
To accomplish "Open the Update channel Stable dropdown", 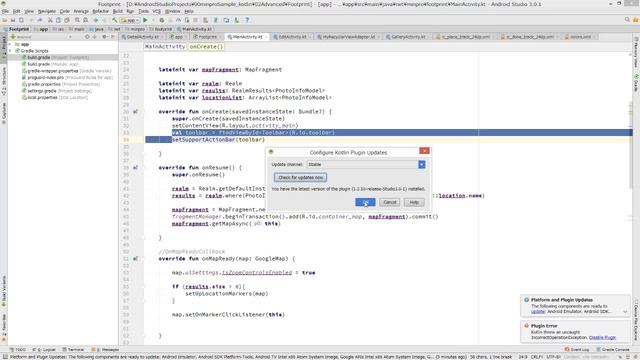I will [422, 164].
